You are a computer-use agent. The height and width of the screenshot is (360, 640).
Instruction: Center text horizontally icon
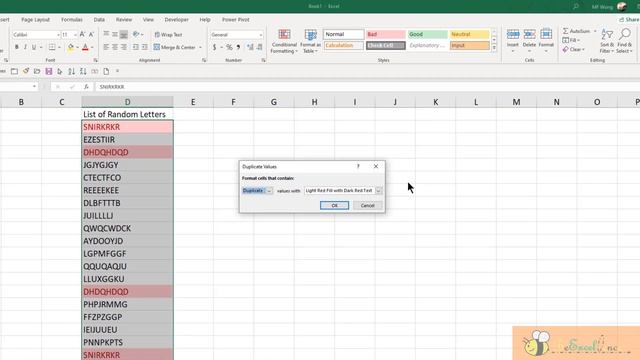(x=115, y=47)
